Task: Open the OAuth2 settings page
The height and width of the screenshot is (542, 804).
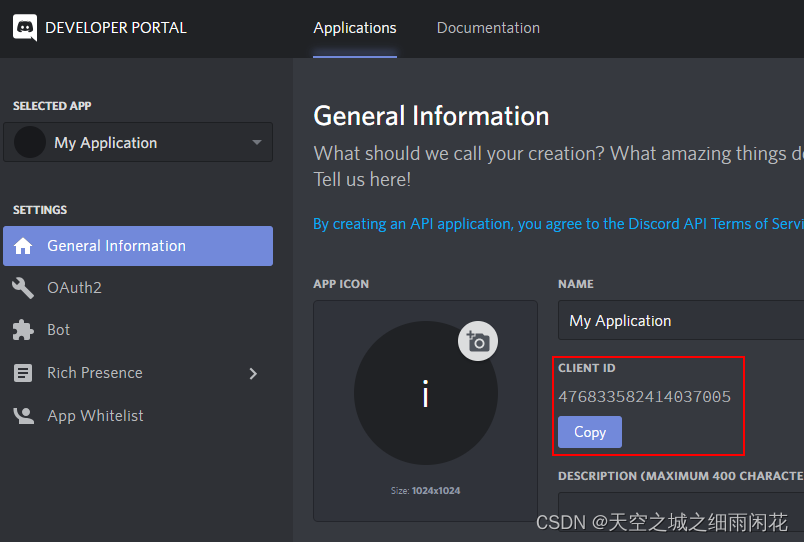Action: tap(74, 288)
